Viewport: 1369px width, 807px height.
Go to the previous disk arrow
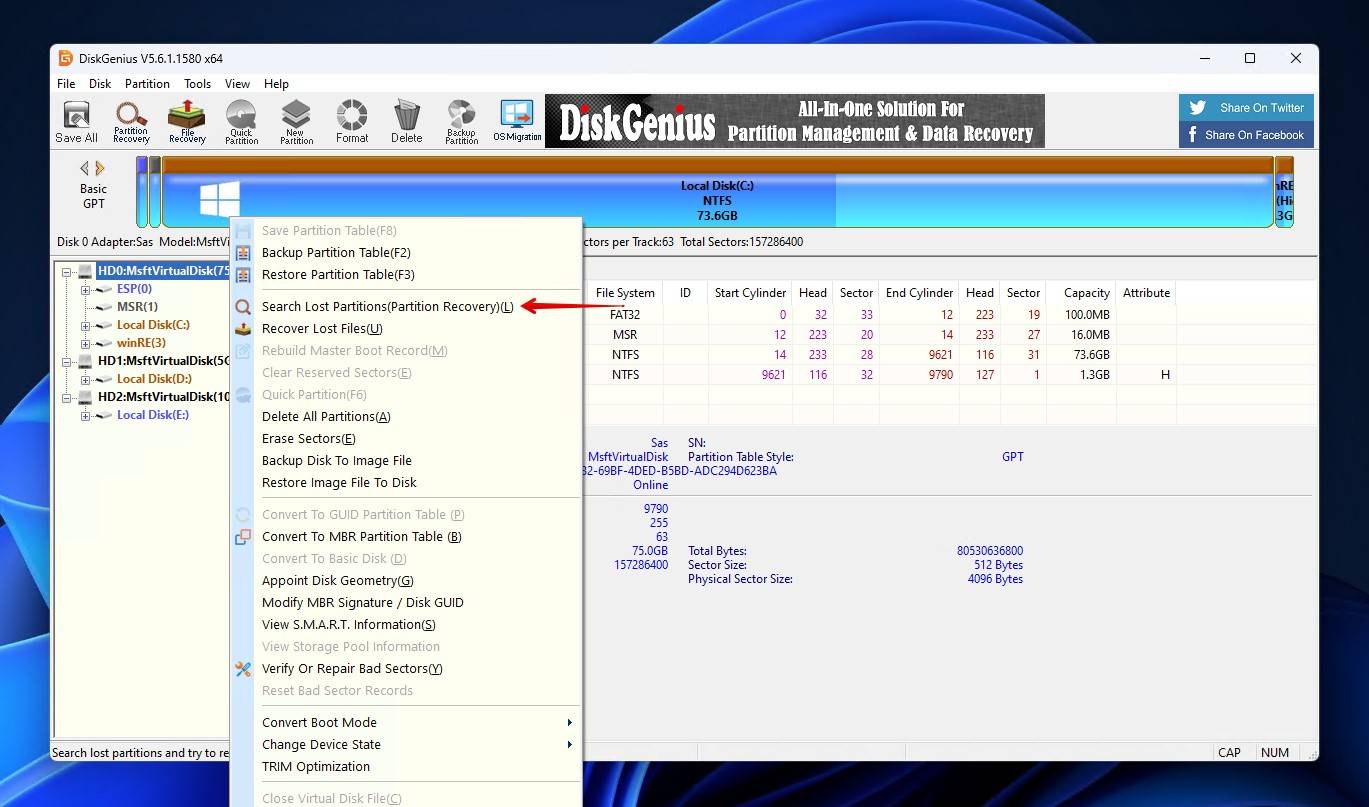tap(85, 168)
